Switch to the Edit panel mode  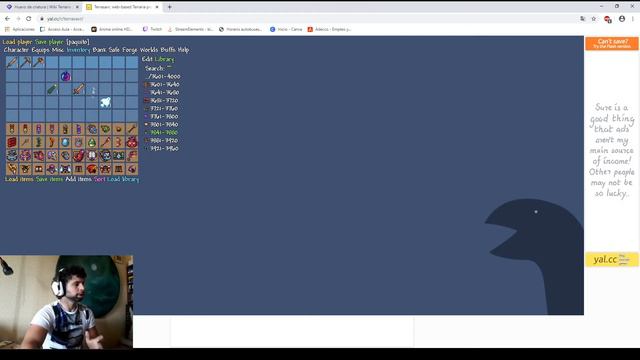point(147,59)
